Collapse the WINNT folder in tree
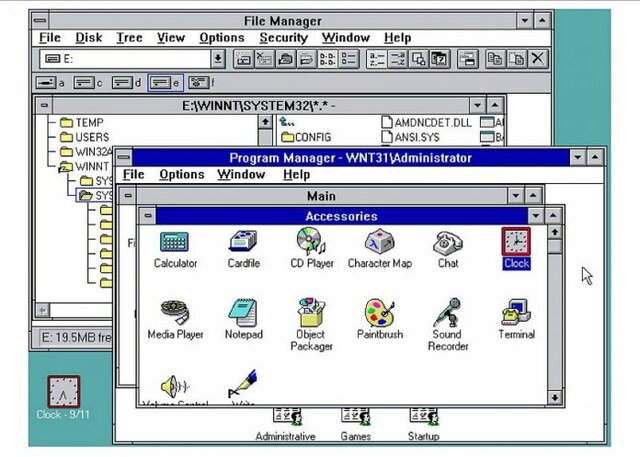This screenshot has width=640, height=457. click(x=65, y=166)
